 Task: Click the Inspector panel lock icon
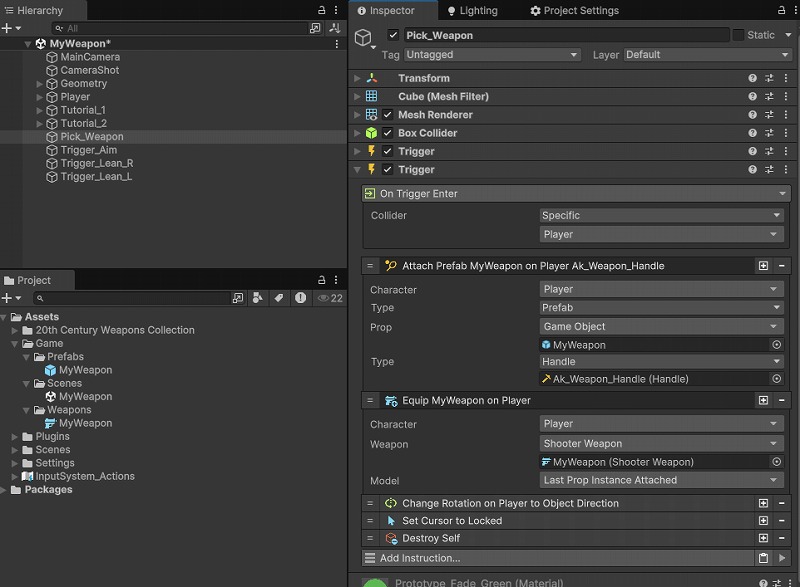click(781, 10)
